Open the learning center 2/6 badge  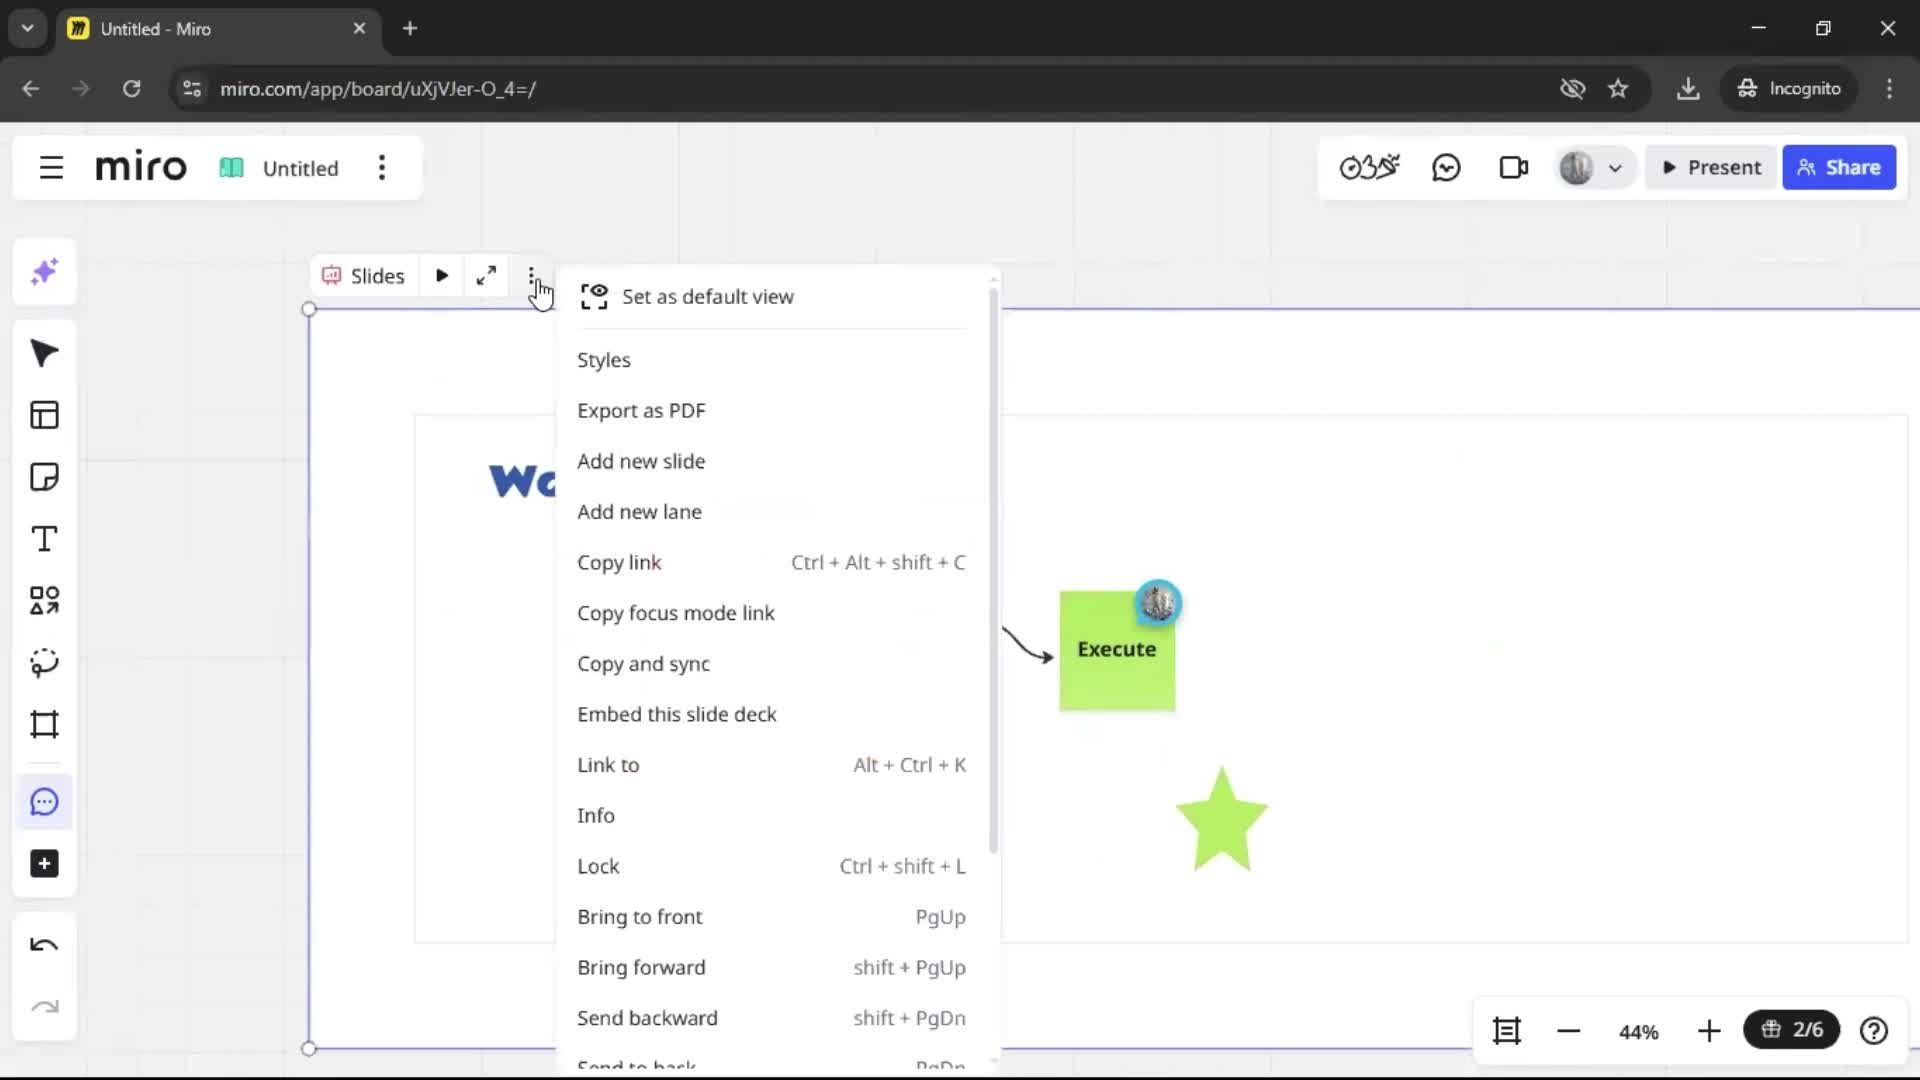(x=1792, y=1030)
